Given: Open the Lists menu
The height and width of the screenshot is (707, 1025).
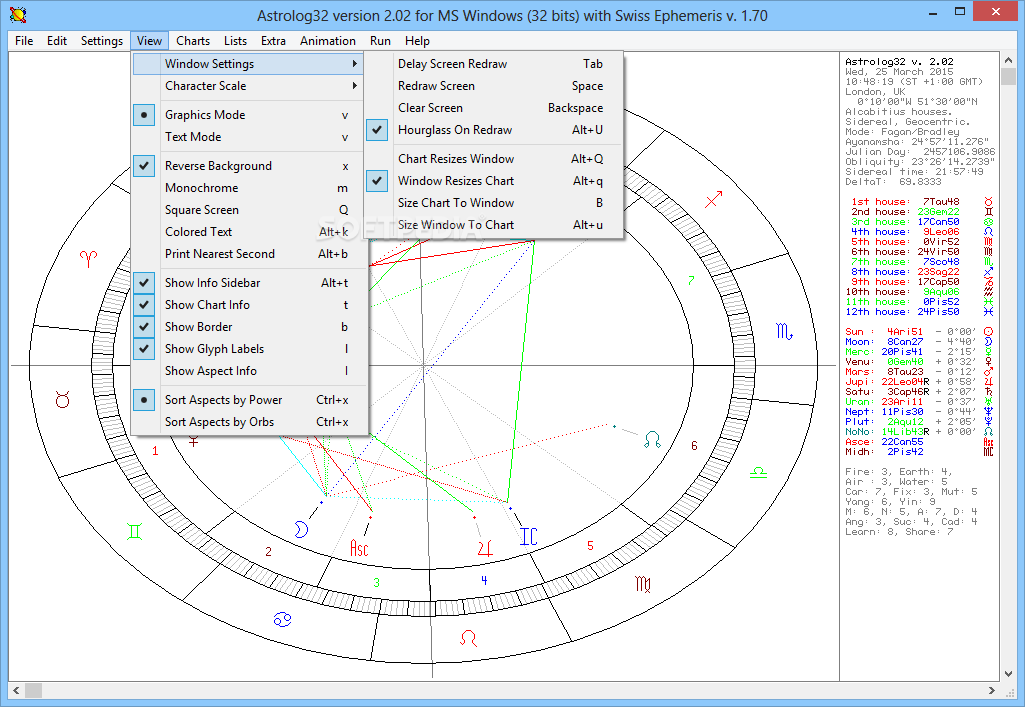Looking at the screenshot, I should click(235, 41).
